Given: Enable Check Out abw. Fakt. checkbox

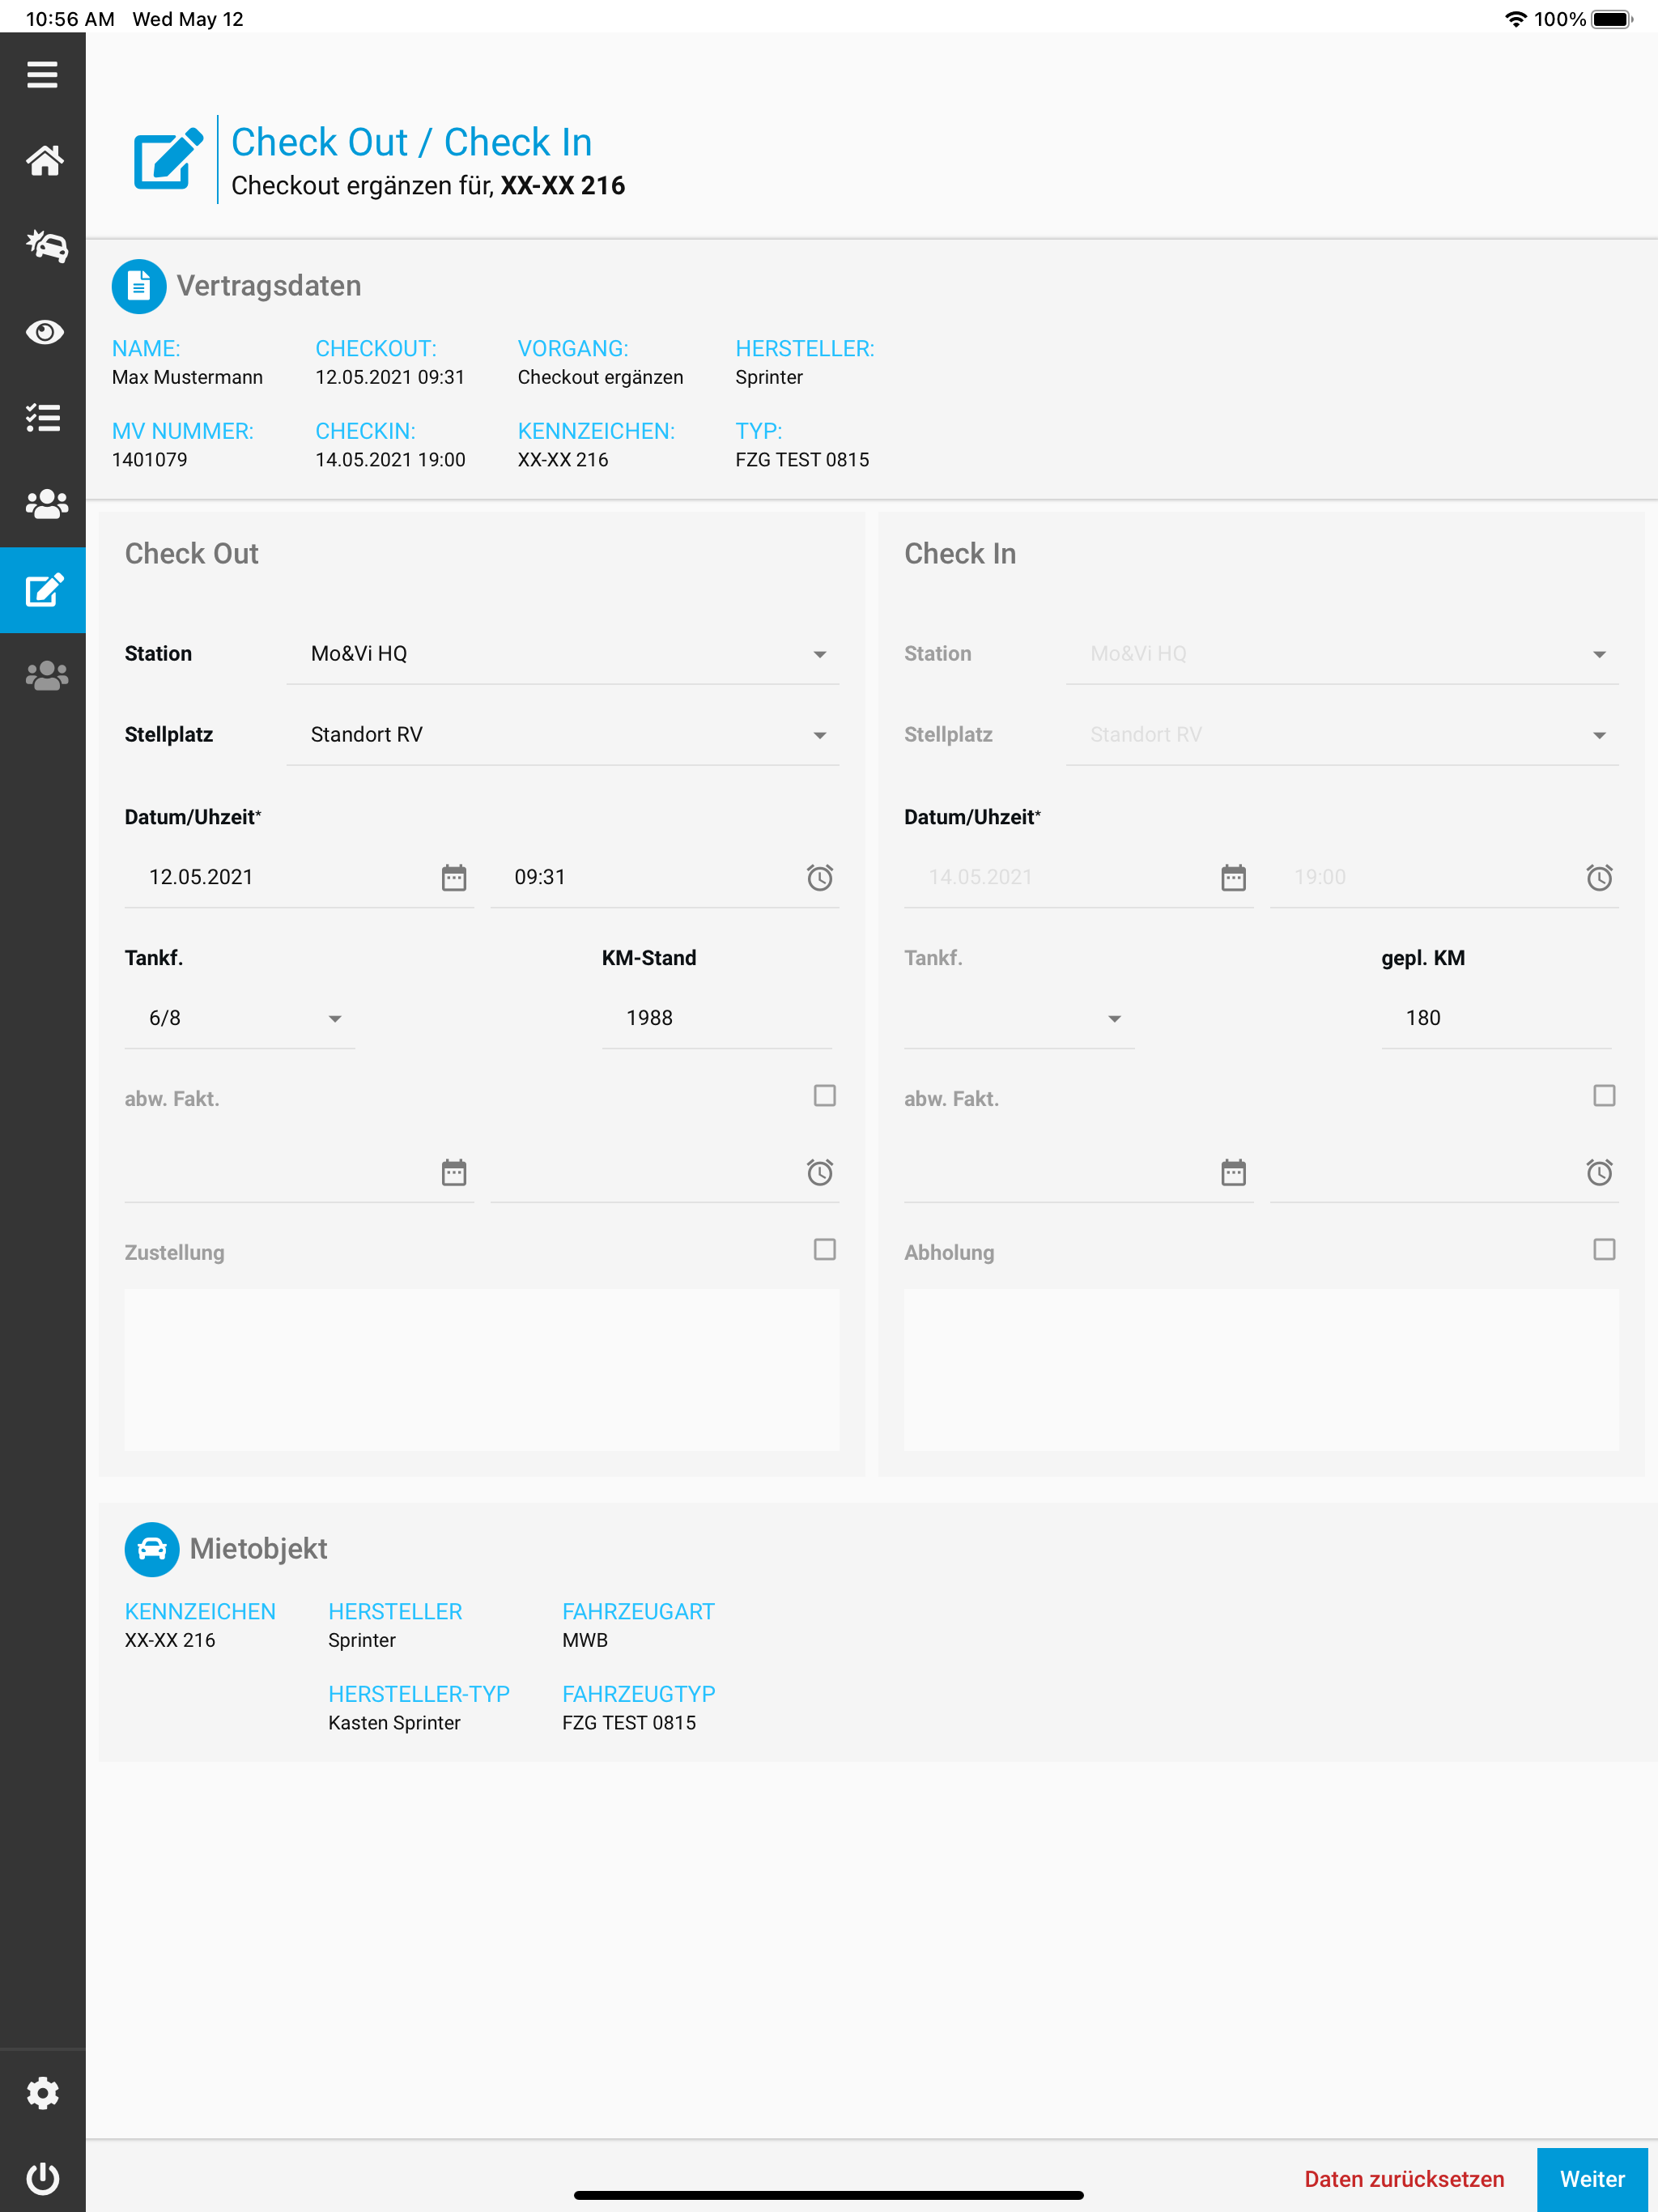Looking at the screenshot, I should click(824, 1096).
